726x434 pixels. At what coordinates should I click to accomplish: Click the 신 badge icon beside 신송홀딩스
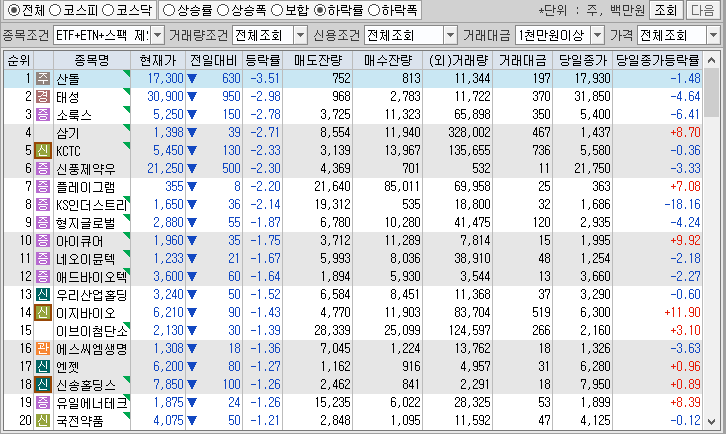pyautogui.click(x=43, y=384)
